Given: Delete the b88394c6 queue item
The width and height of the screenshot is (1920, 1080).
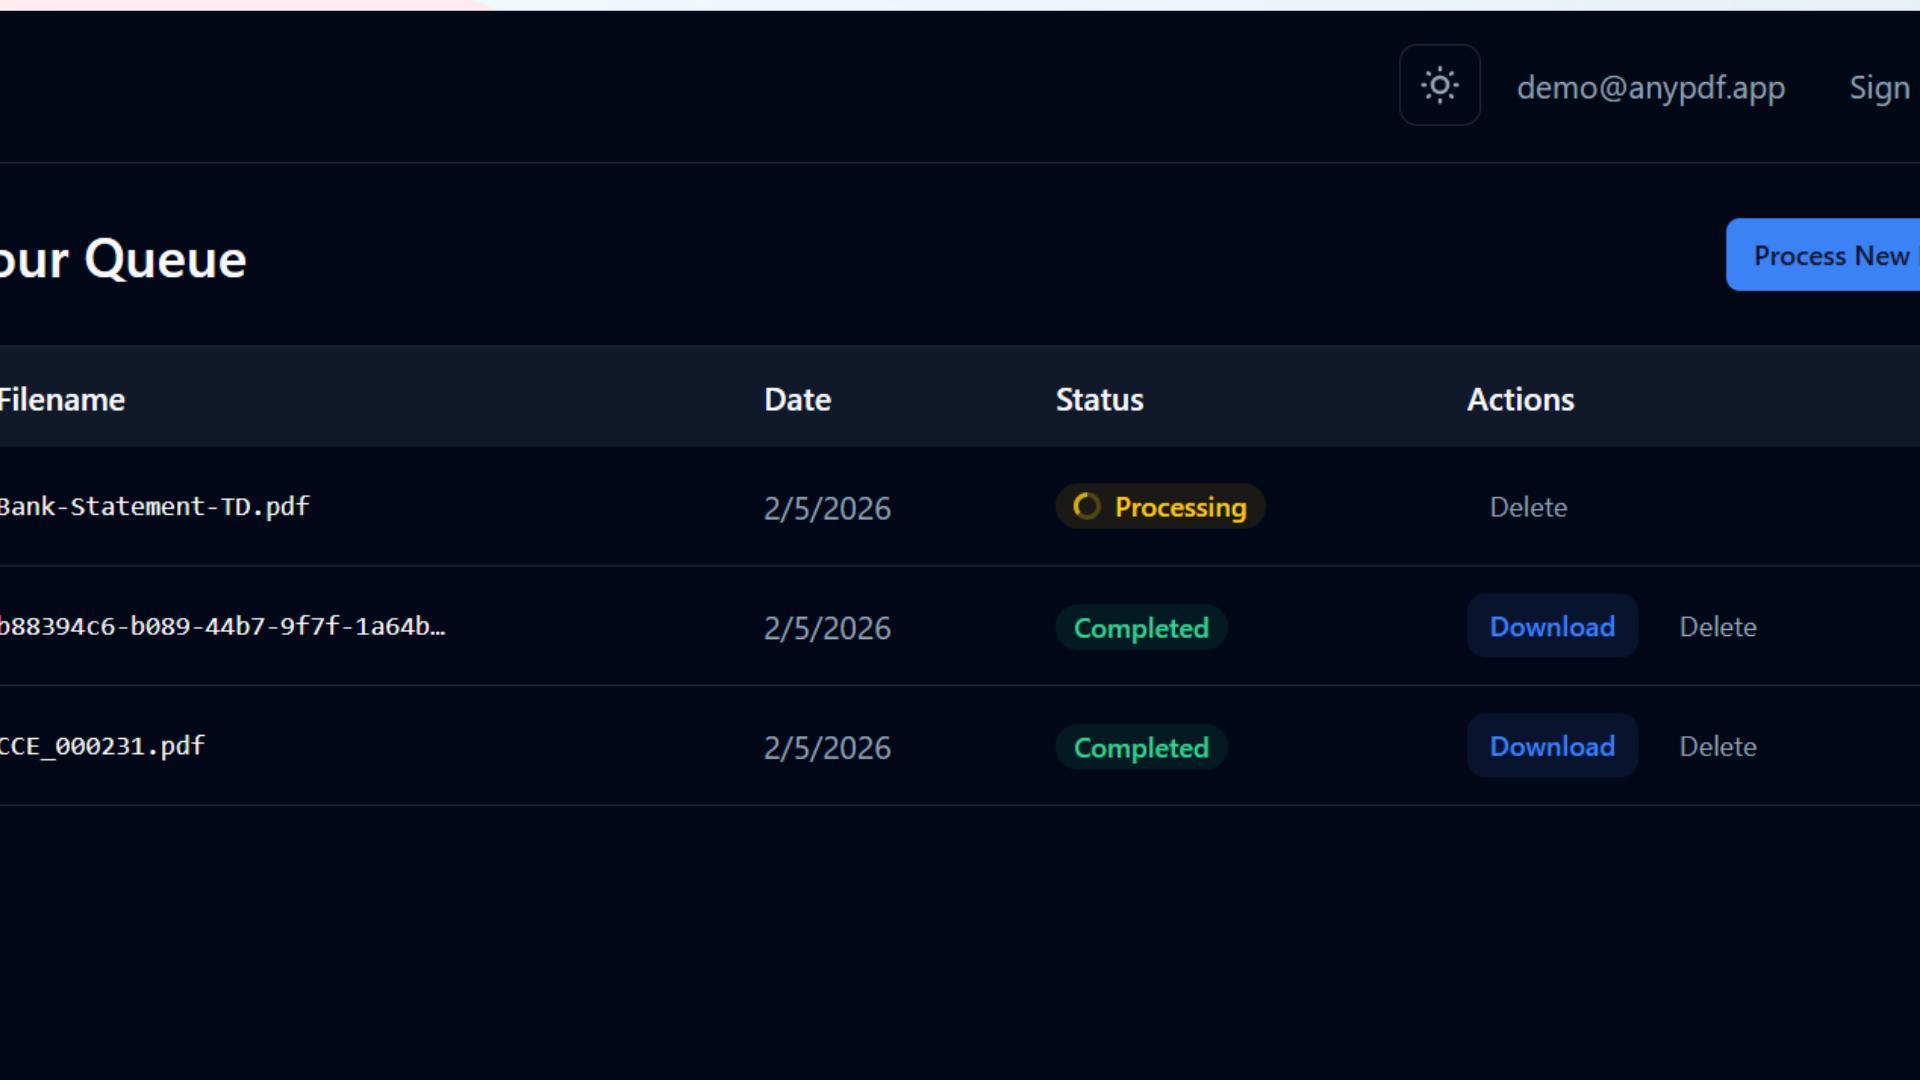Looking at the screenshot, I should (x=1717, y=626).
